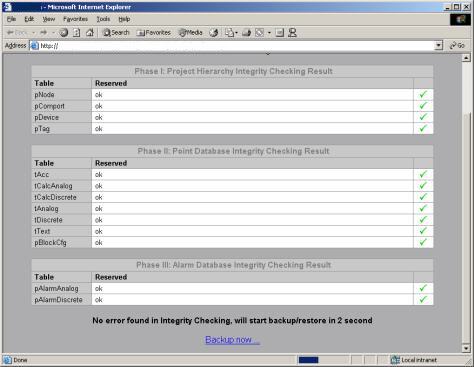The width and height of the screenshot is (474, 367).
Task: Click the Go button
Action: pos(457,46)
